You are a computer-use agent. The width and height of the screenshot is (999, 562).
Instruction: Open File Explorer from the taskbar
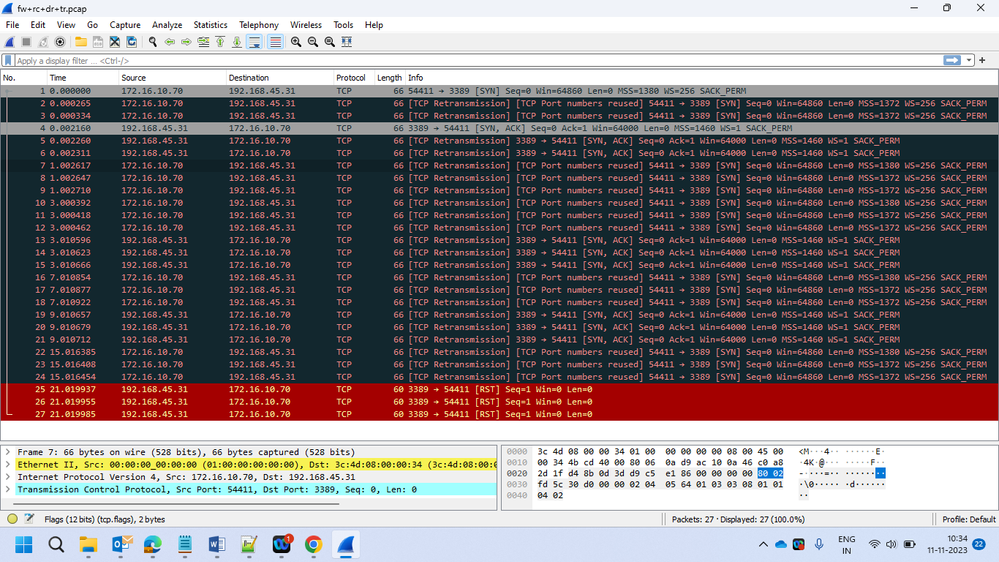point(88,545)
